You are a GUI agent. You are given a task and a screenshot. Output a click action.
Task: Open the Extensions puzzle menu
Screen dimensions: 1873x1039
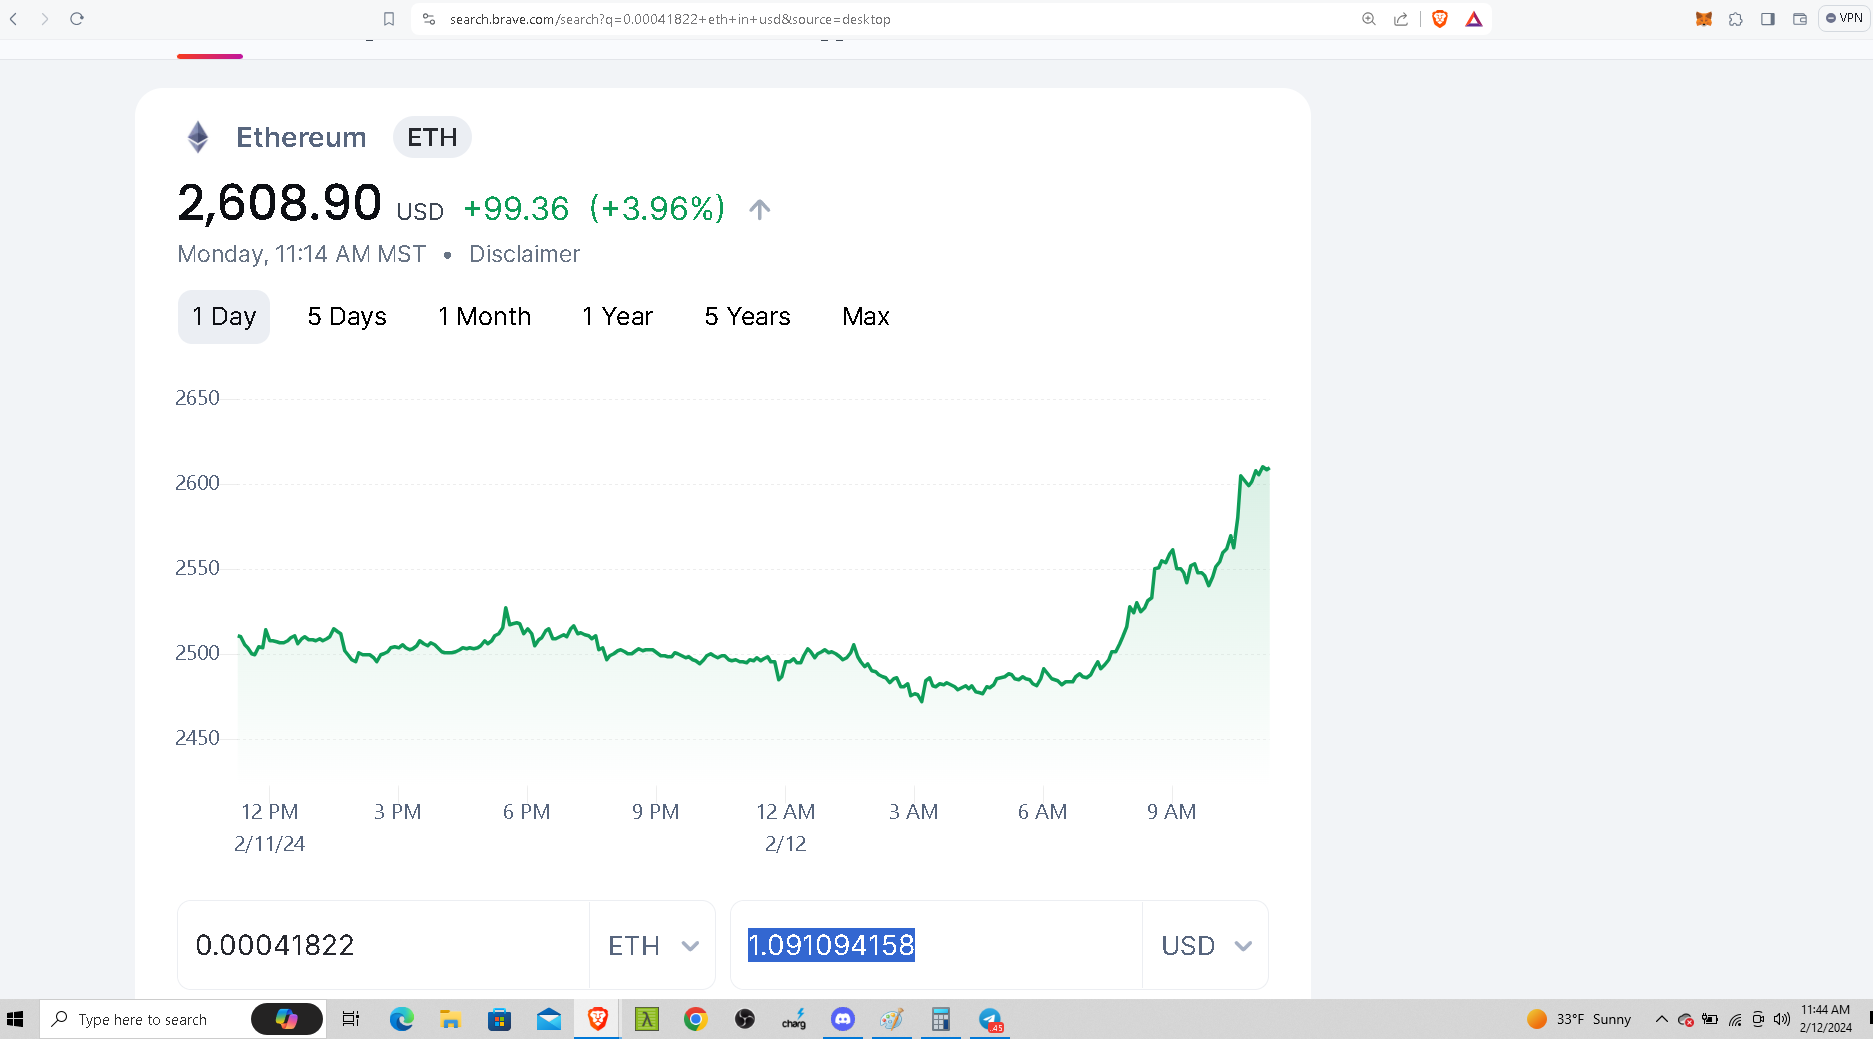[x=1736, y=19]
